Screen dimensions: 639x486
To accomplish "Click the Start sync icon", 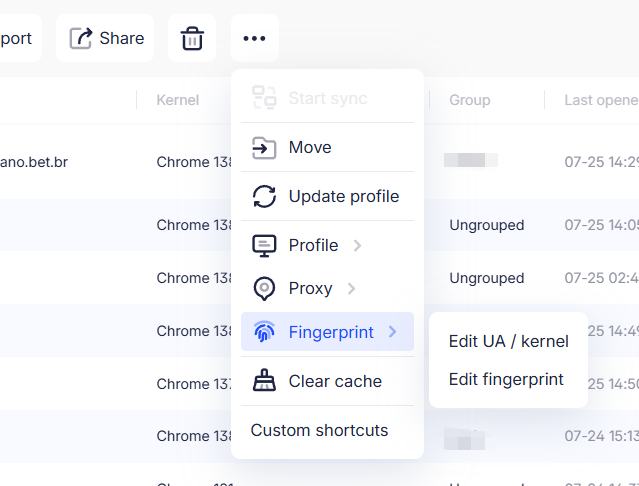I will pyautogui.click(x=264, y=98).
